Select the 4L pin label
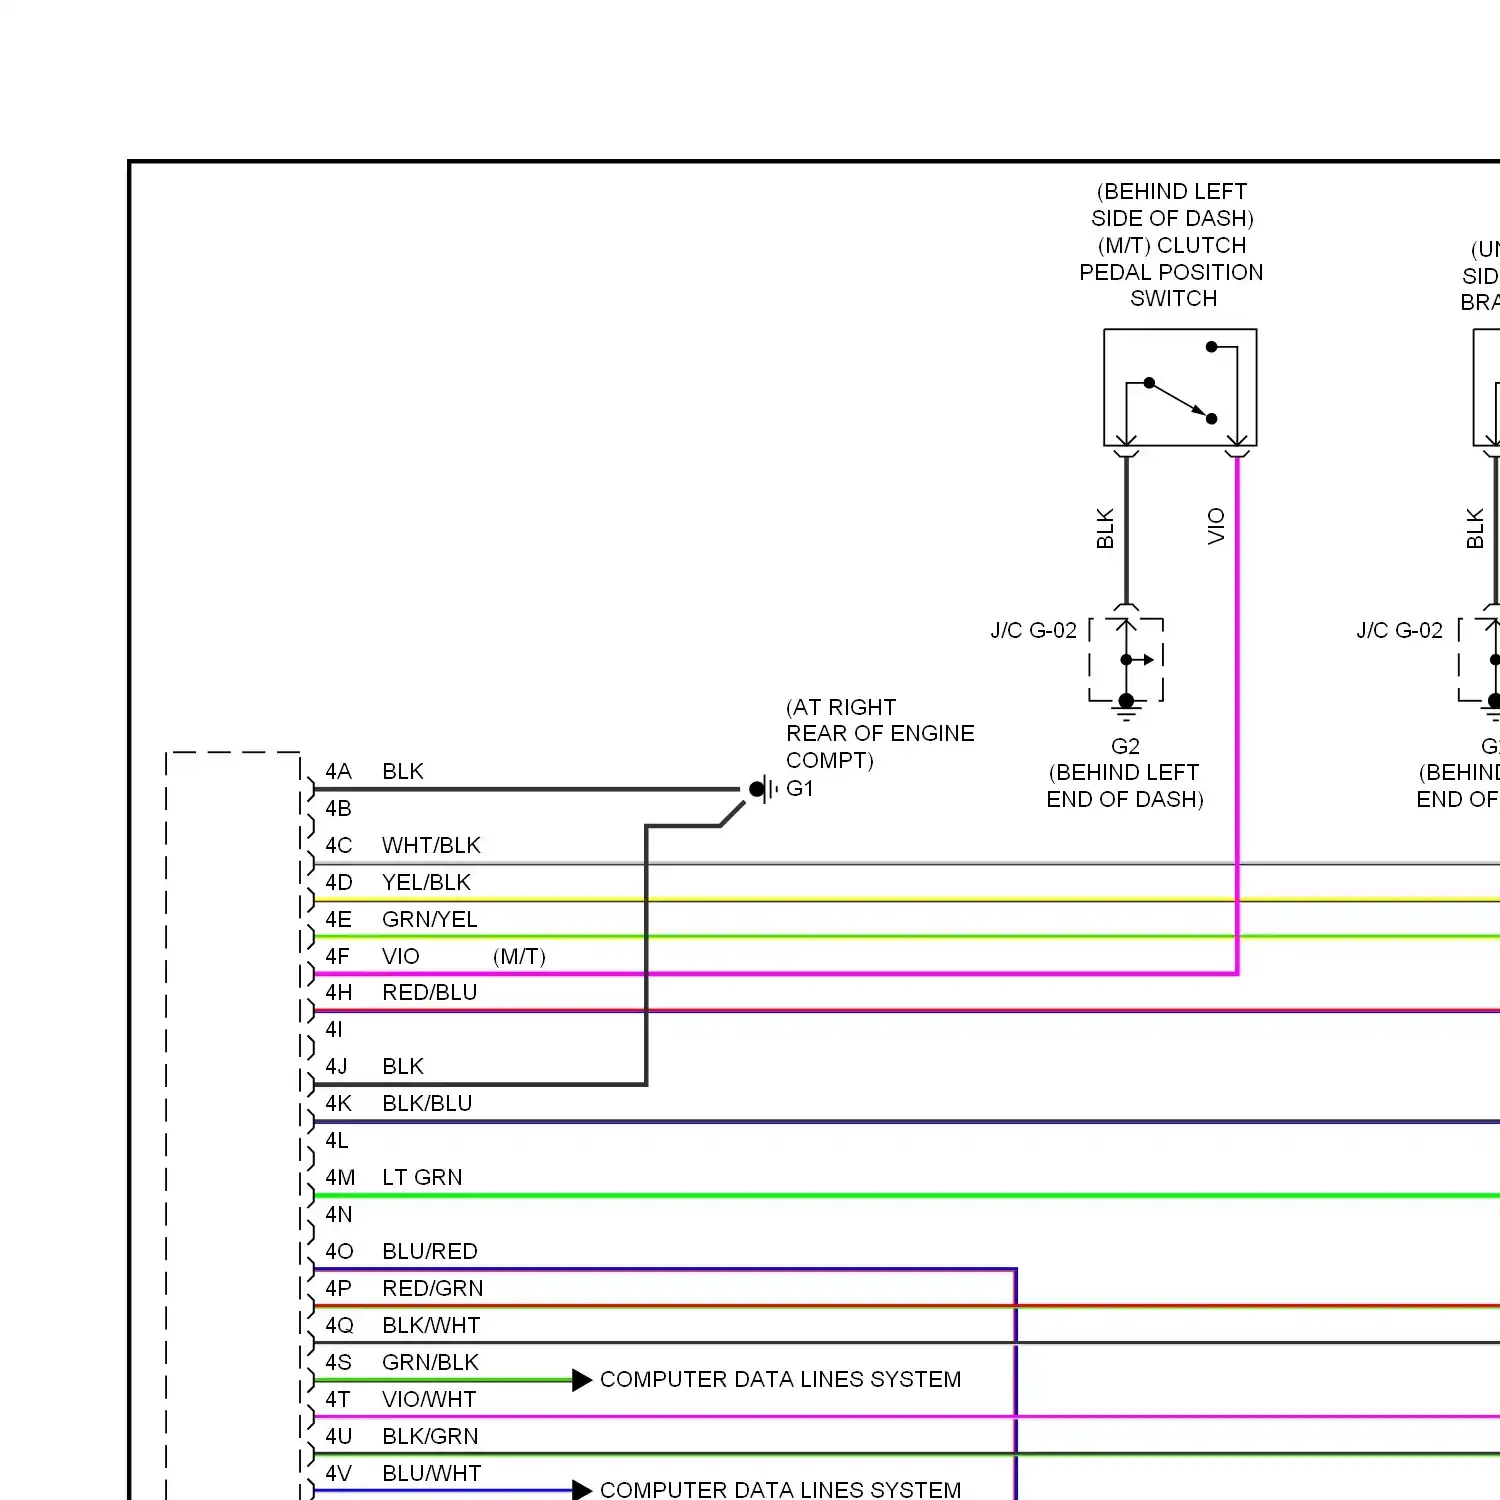The height and width of the screenshot is (1500, 1500). click(x=337, y=1140)
